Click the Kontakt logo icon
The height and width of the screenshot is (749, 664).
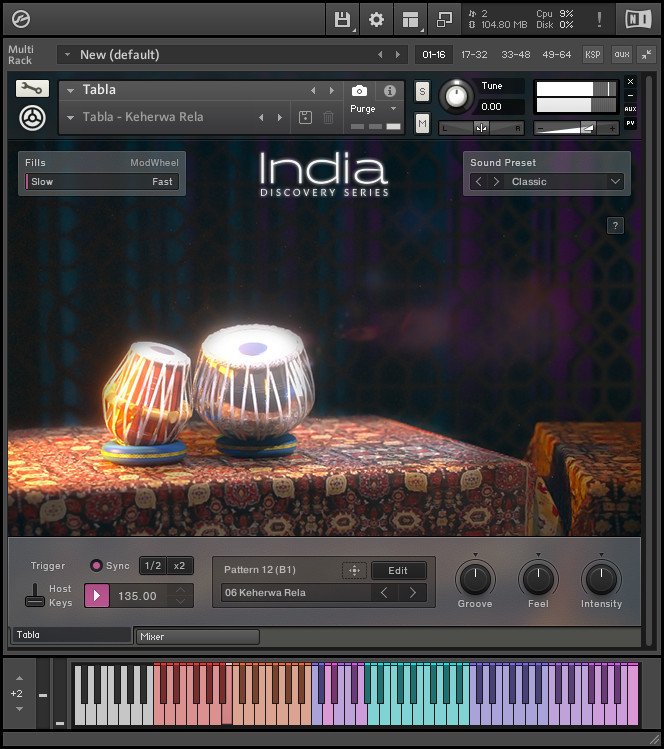(x=21, y=19)
